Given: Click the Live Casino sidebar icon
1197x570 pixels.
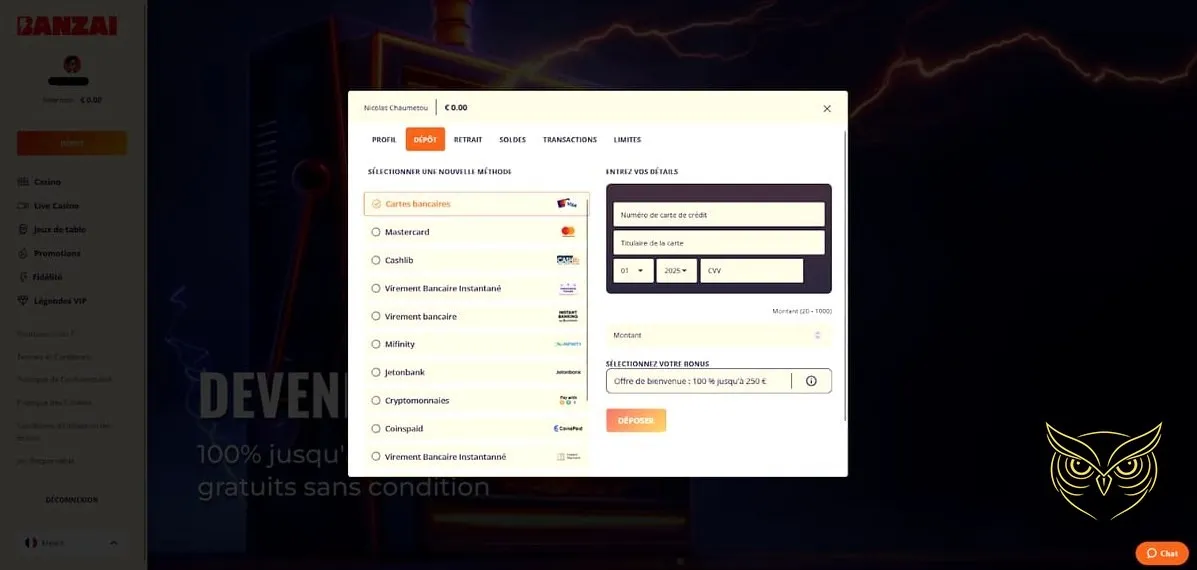Looking at the screenshot, I should click(x=23, y=206).
